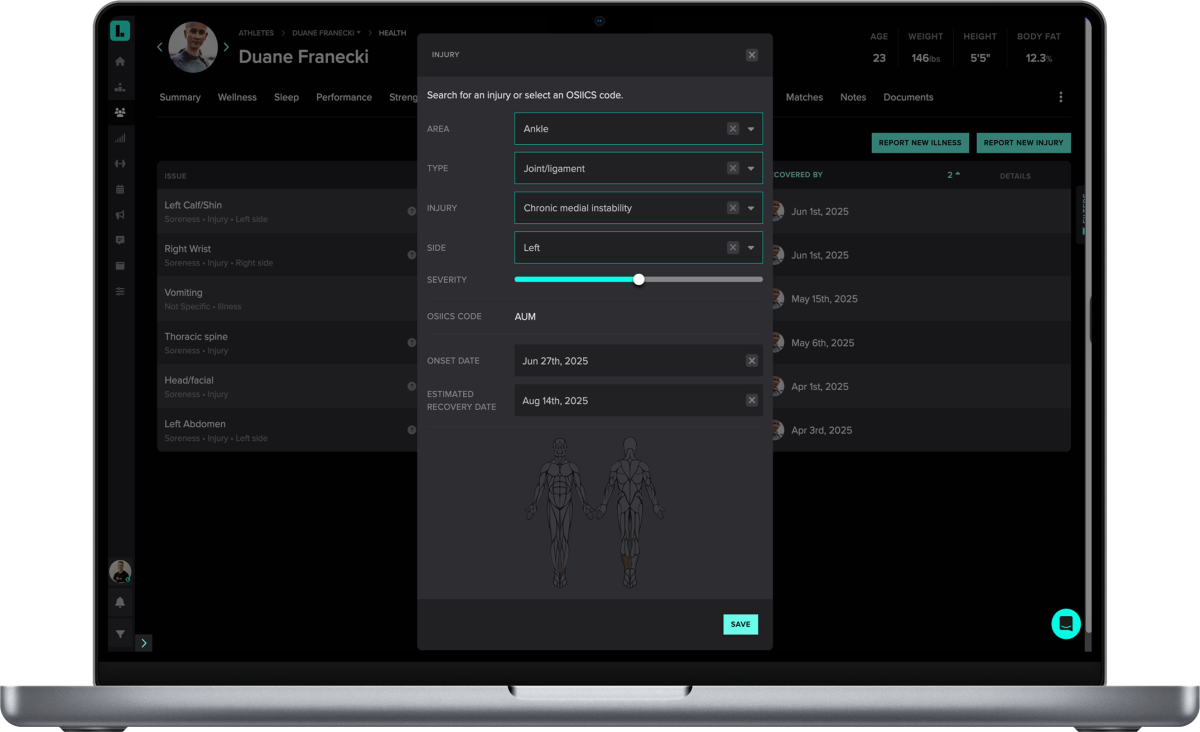
Task: Click the green L app logo
Action: coord(120,31)
